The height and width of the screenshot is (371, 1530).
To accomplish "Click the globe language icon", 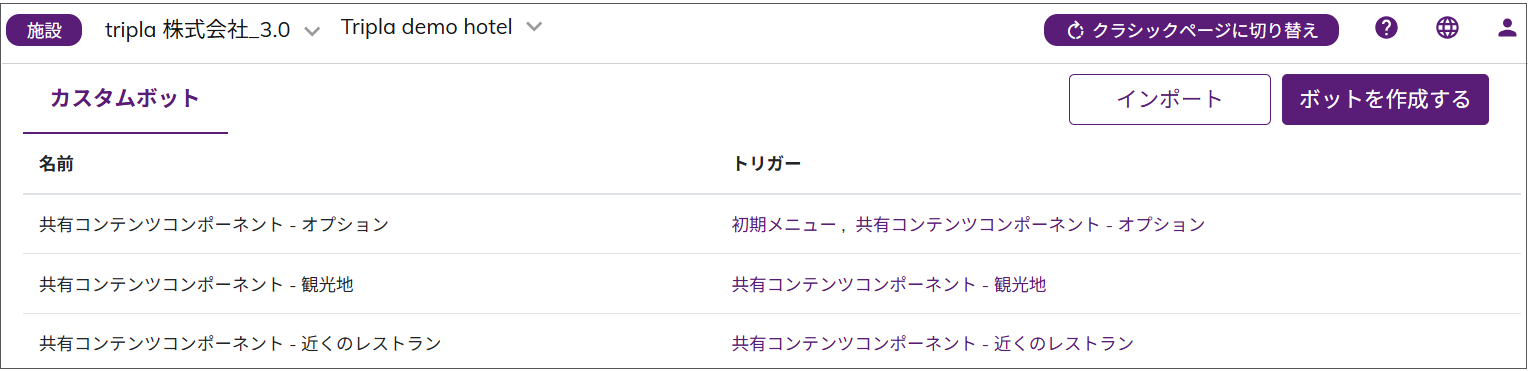I will click(1447, 28).
